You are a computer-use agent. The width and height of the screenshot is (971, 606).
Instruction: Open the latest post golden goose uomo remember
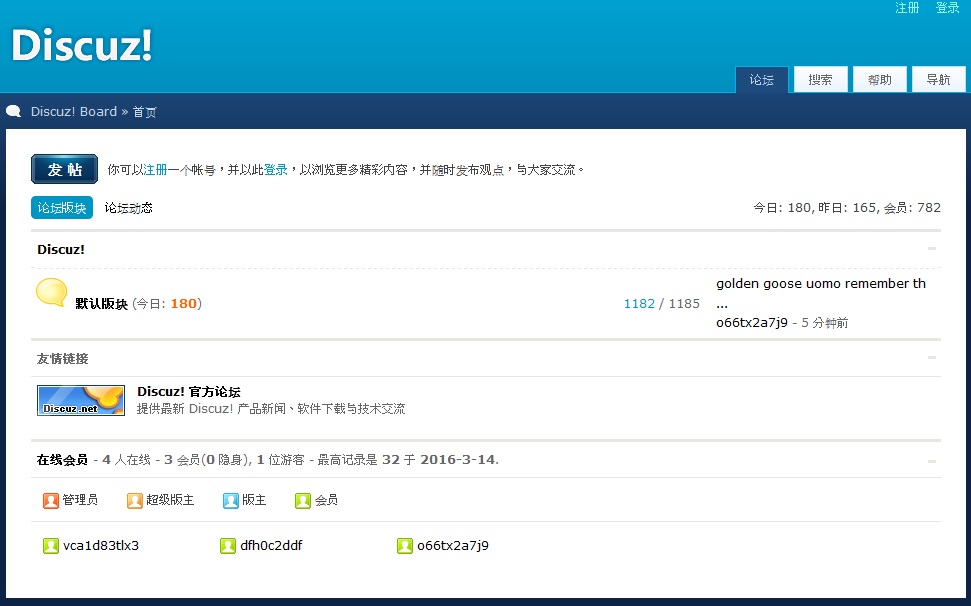coord(821,293)
